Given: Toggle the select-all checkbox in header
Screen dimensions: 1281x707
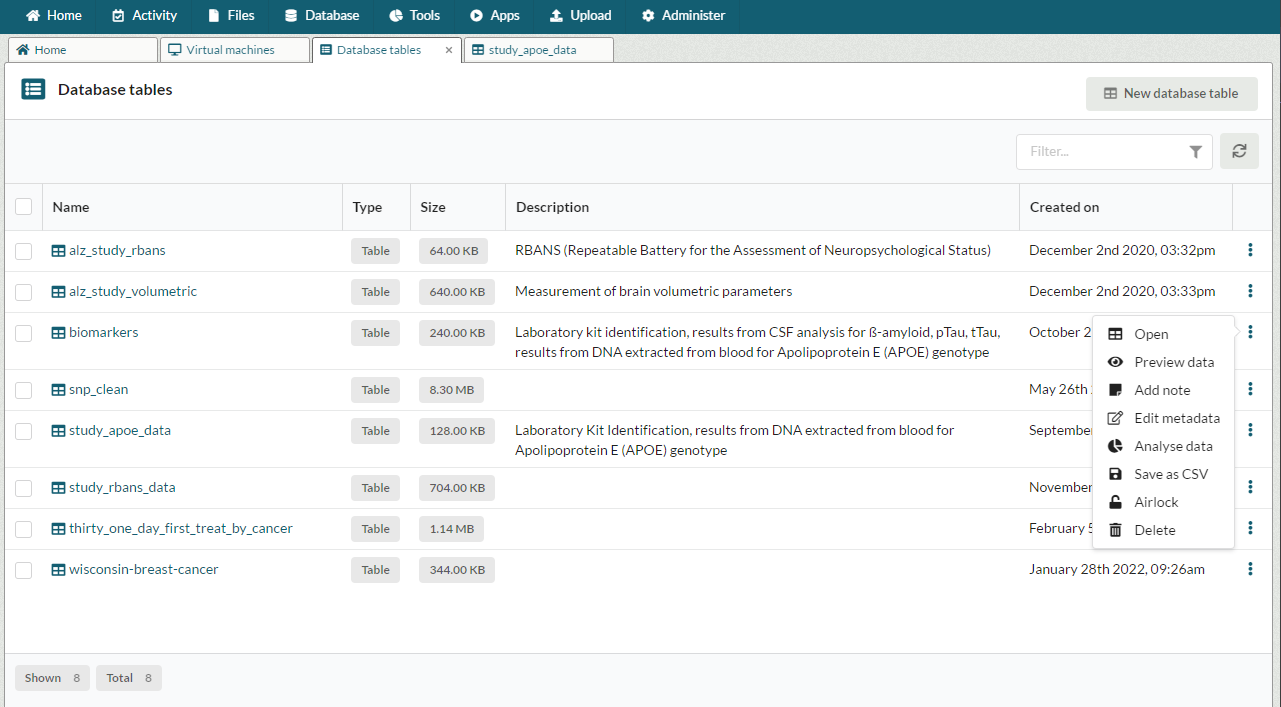Looking at the screenshot, I should point(24,207).
